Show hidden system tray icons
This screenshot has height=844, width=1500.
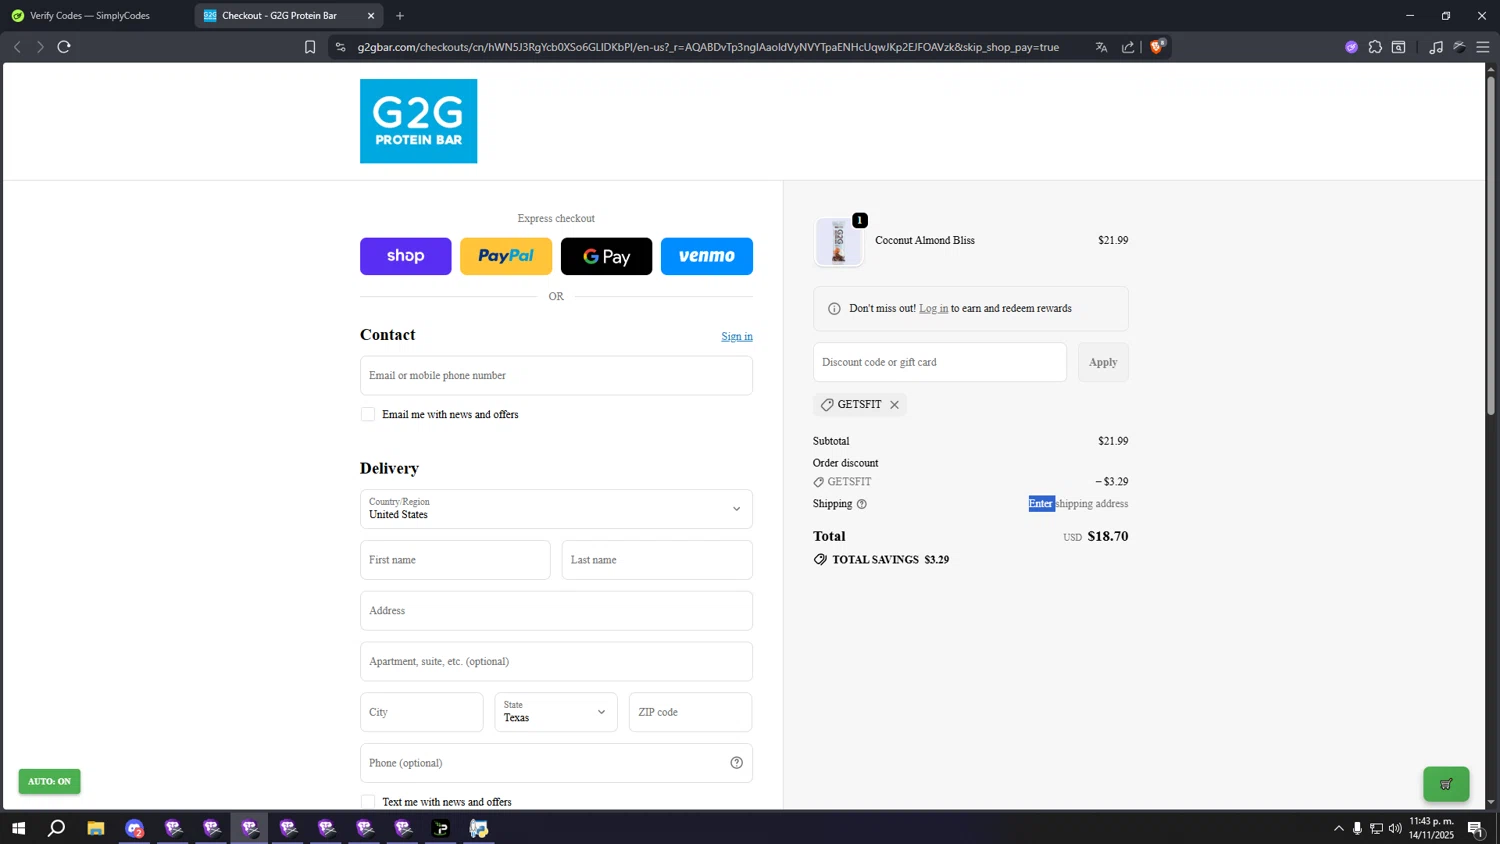1339,828
